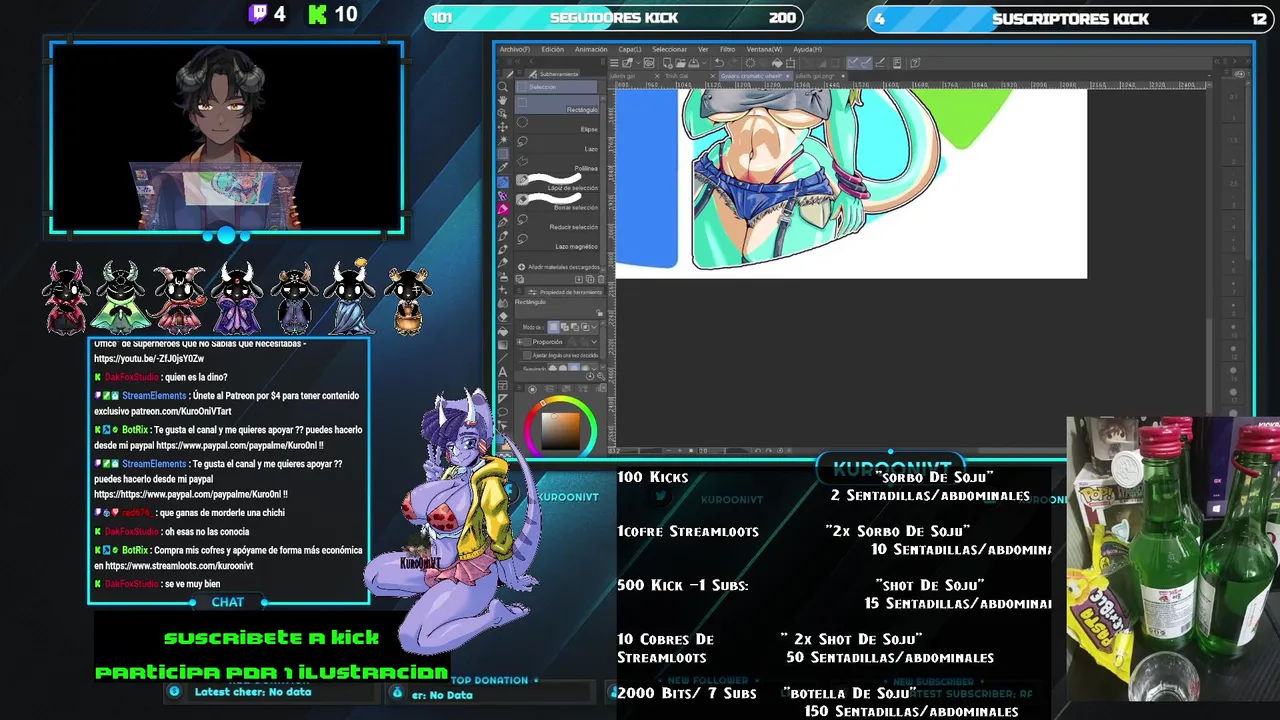Select the Gradient tool
The width and height of the screenshot is (1280, 720).
[502, 345]
